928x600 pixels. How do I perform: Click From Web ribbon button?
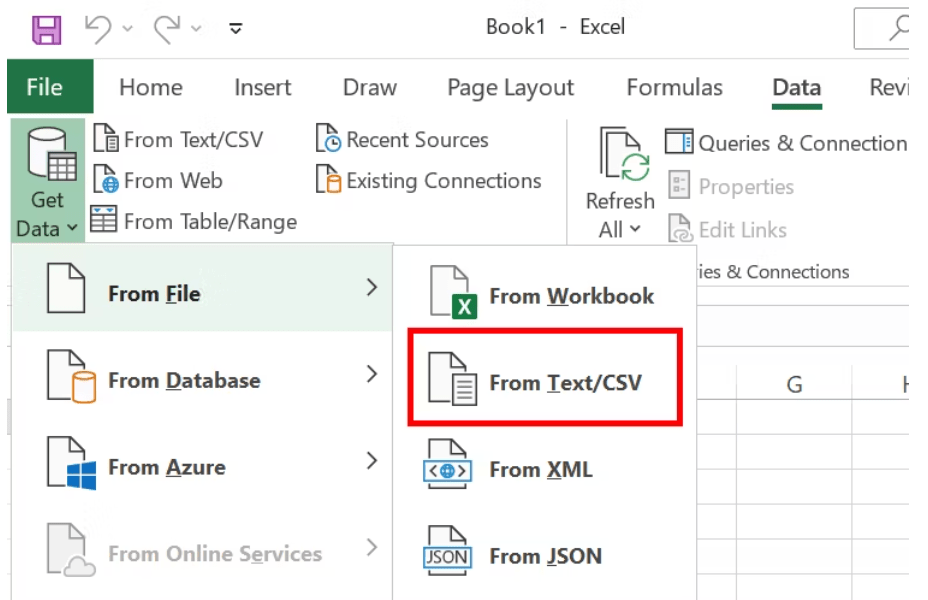pyautogui.click(x=158, y=180)
